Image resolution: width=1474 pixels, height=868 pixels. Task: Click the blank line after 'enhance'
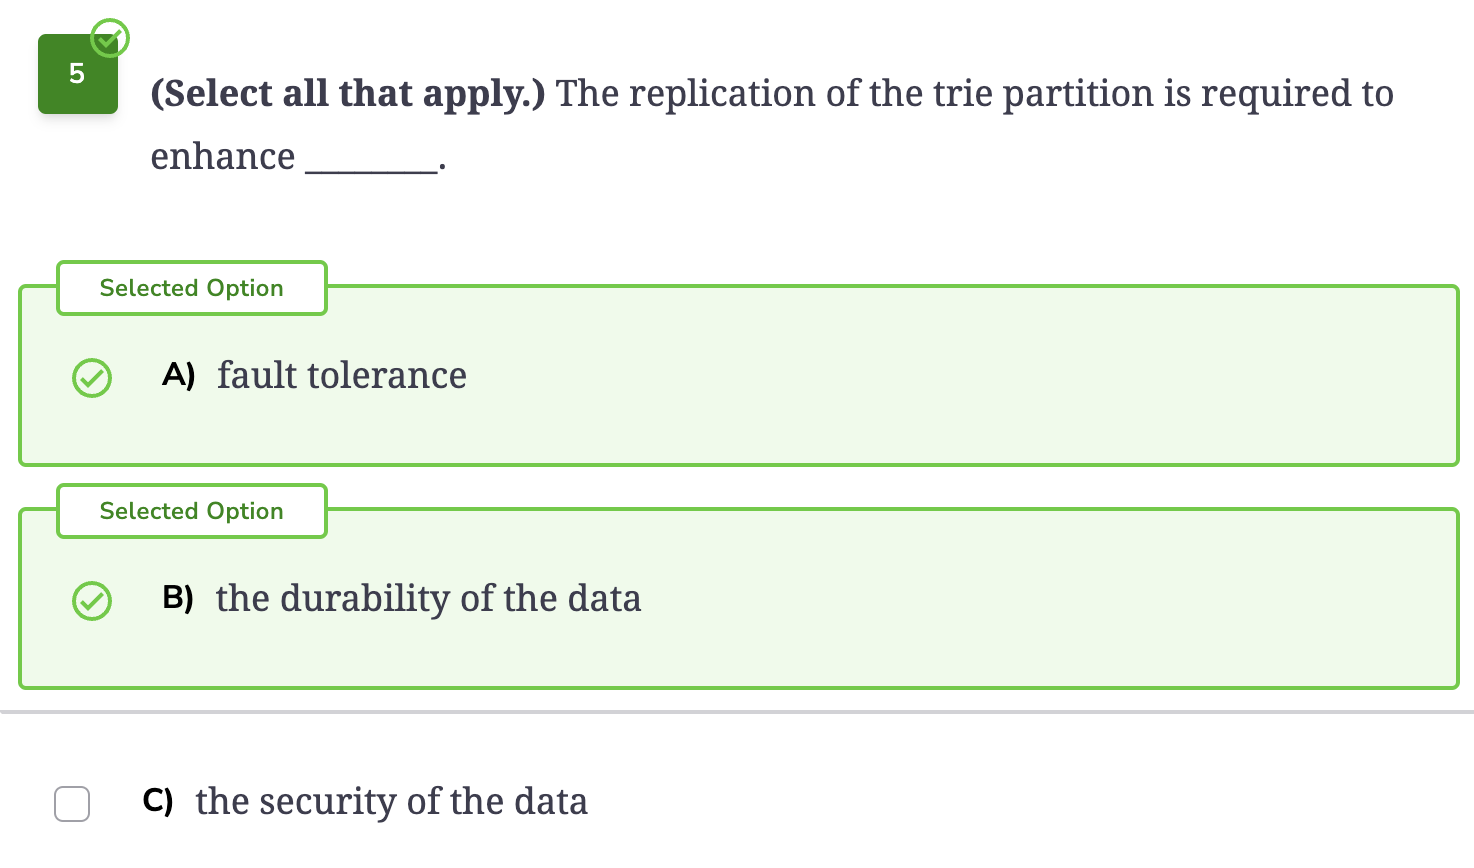click(371, 160)
